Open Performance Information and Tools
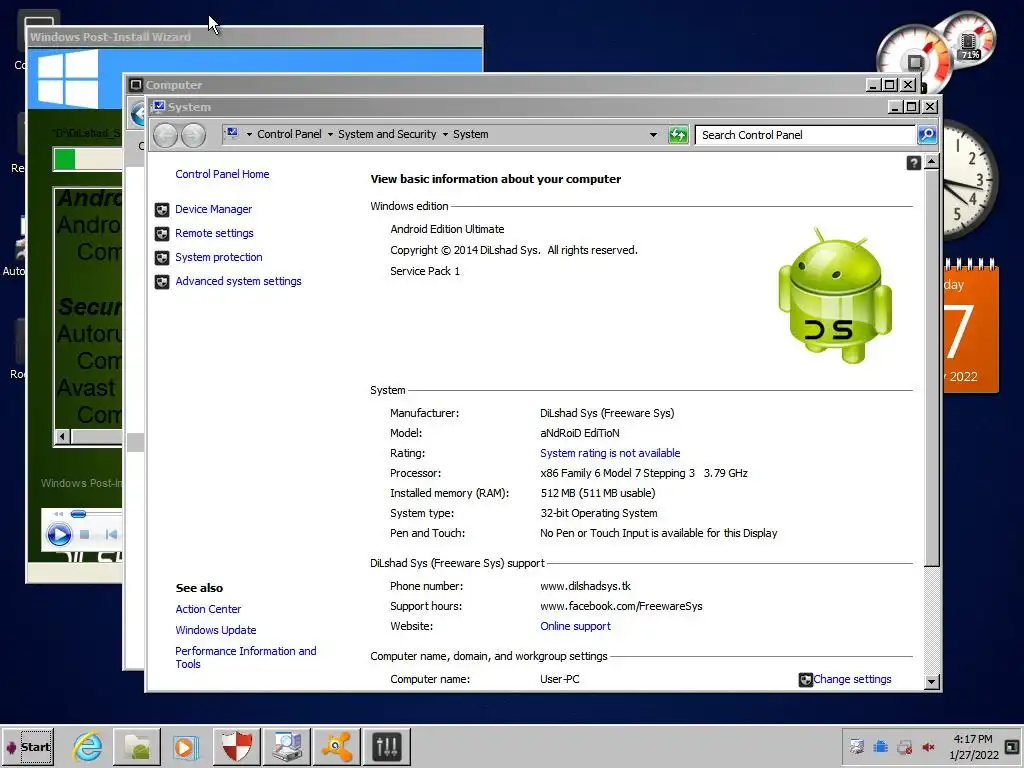 (246, 657)
